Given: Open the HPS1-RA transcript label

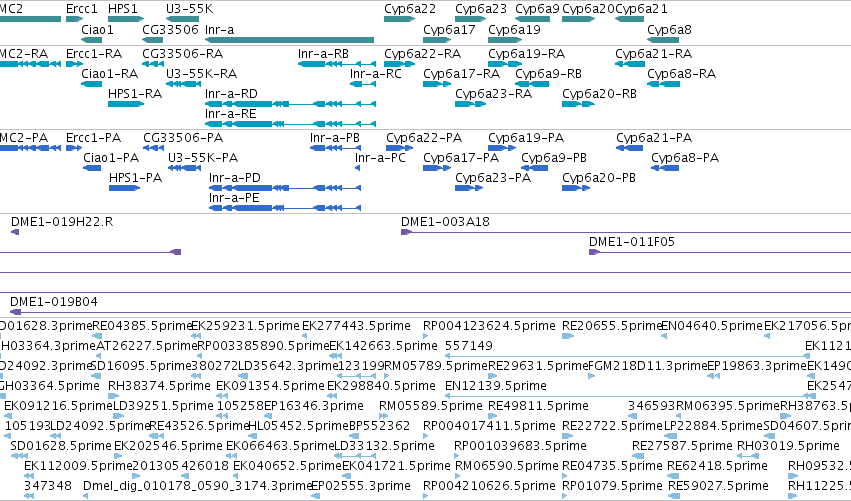Looking at the screenshot, I should point(135,94).
